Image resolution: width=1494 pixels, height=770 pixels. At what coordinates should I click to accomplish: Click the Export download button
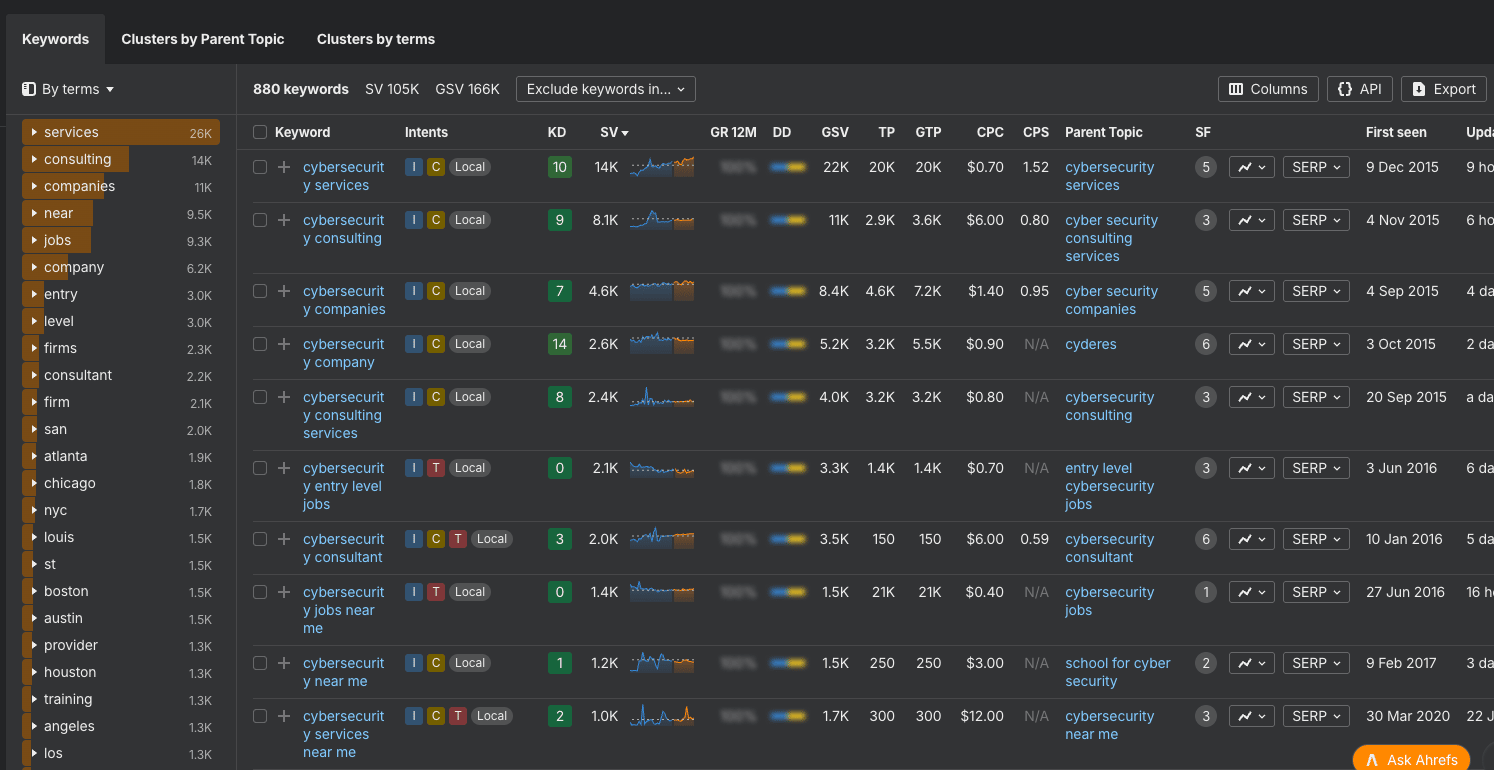[x=1444, y=89]
